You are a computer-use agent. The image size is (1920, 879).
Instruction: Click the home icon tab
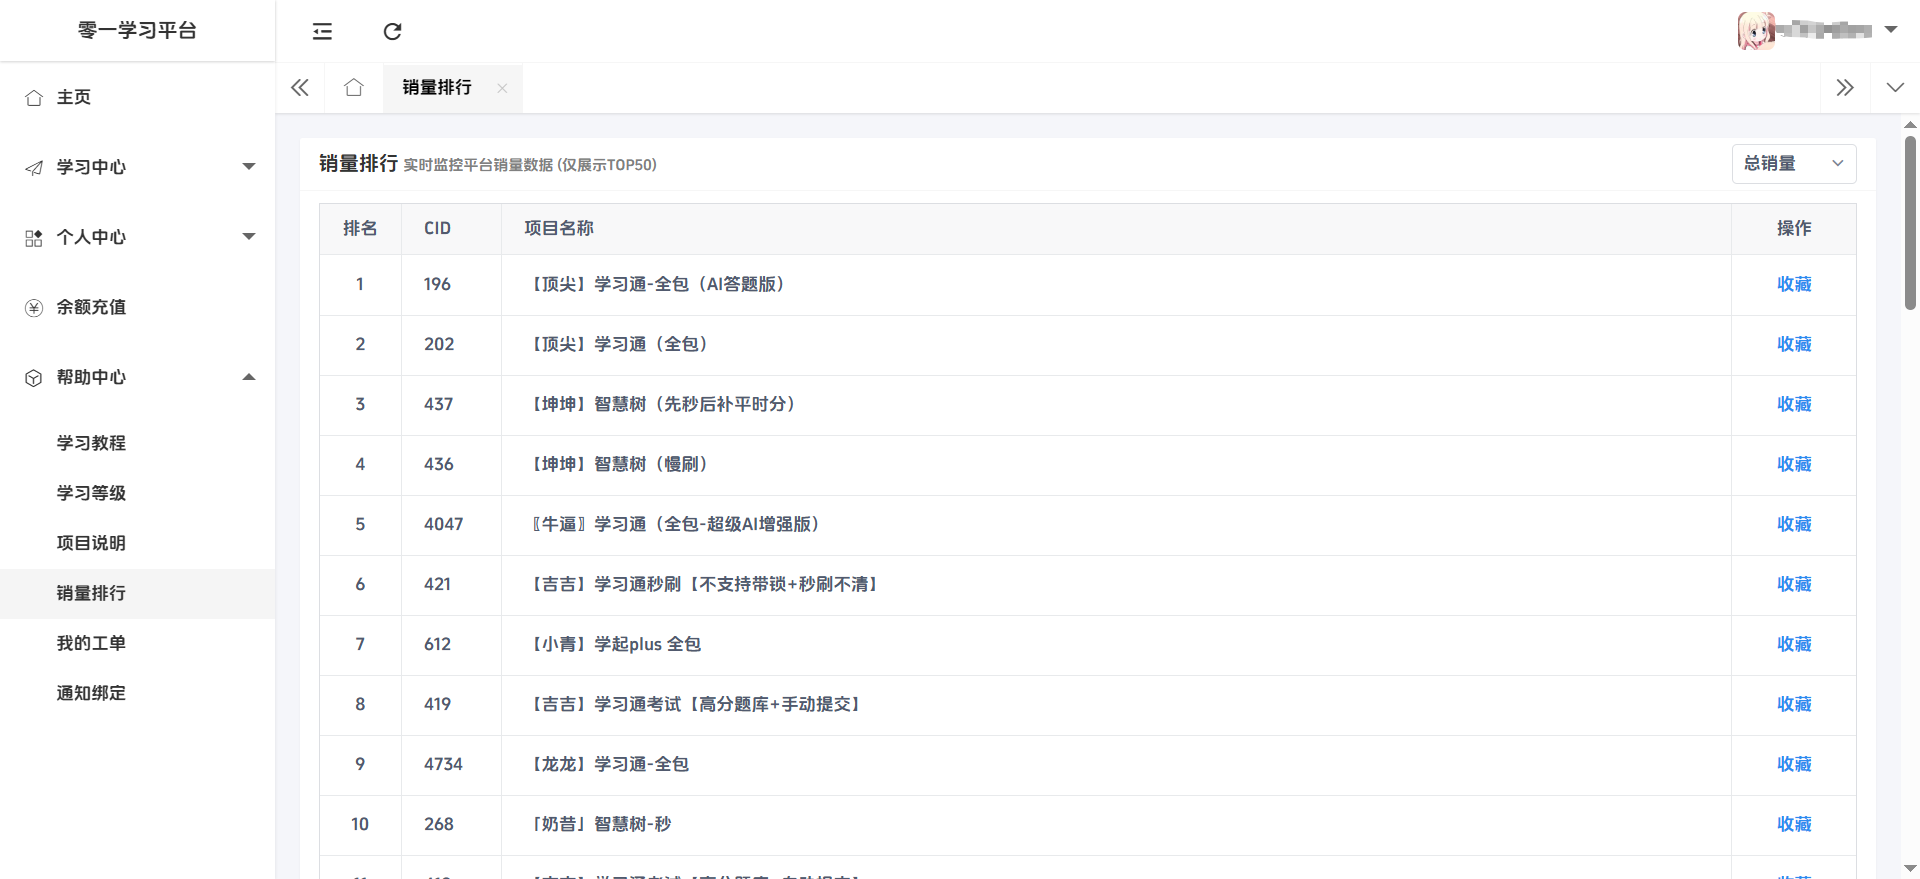(x=353, y=88)
